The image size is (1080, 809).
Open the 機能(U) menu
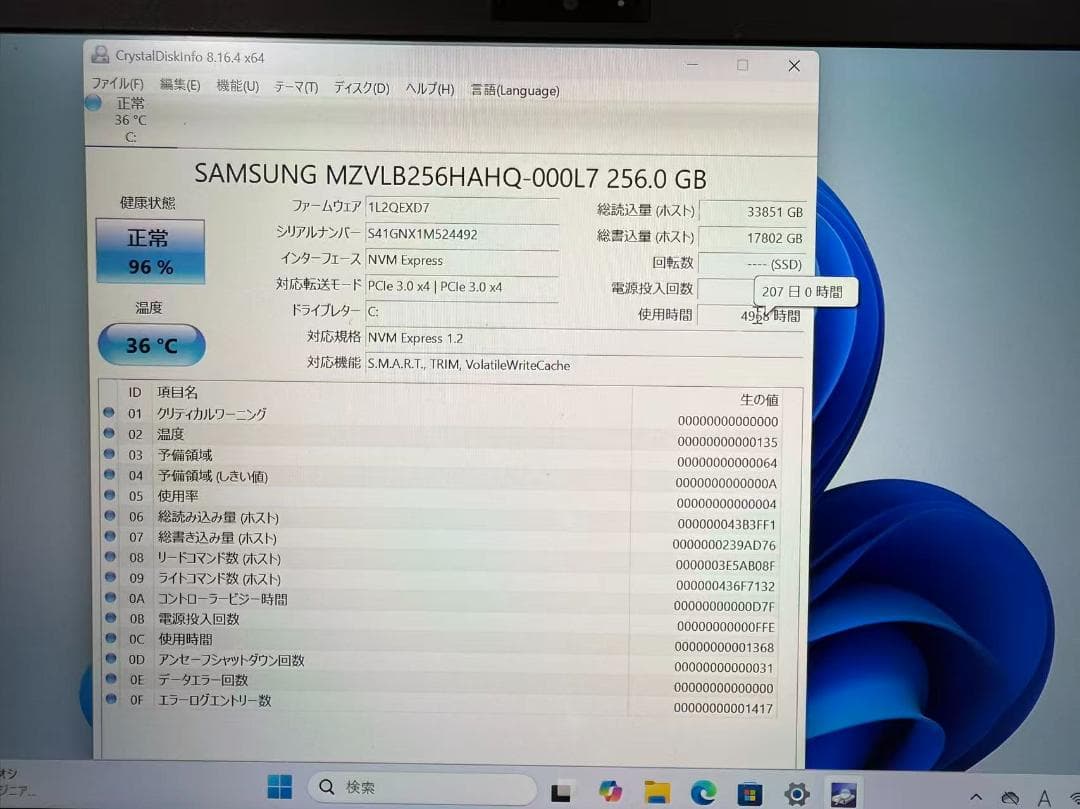[x=238, y=86]
